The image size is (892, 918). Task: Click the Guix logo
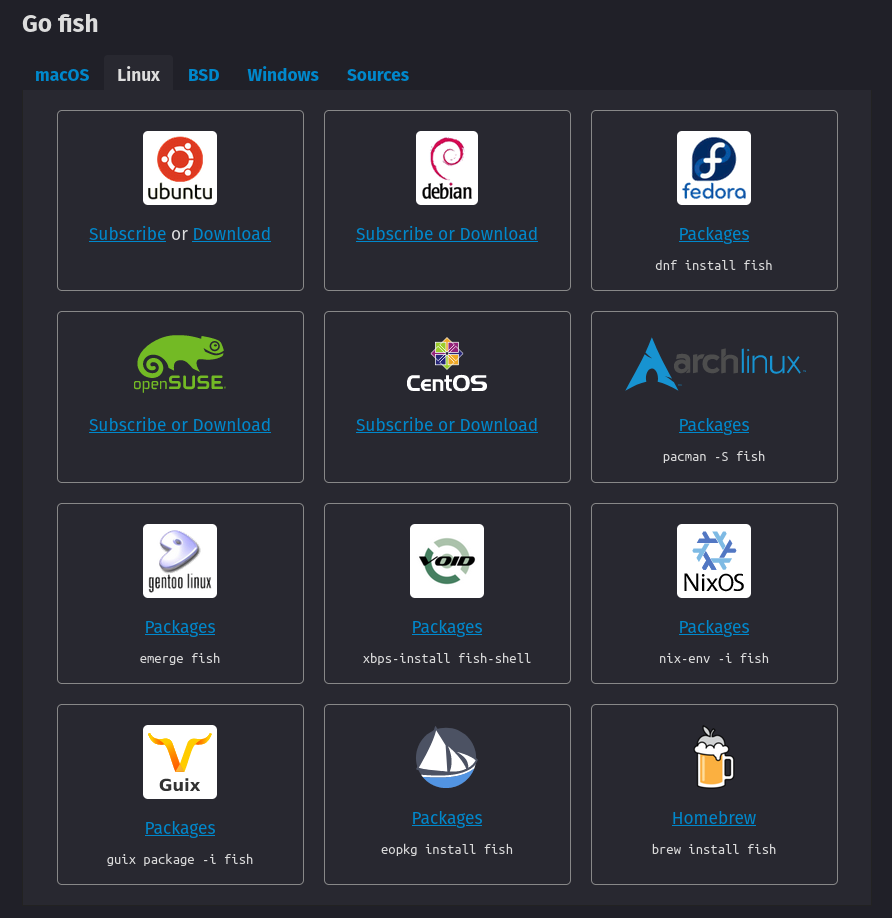[180, 761]
